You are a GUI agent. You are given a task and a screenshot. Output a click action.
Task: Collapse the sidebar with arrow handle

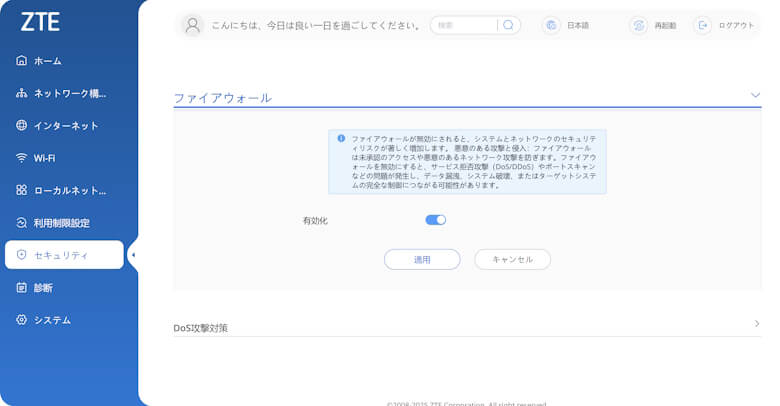[133, 255]
